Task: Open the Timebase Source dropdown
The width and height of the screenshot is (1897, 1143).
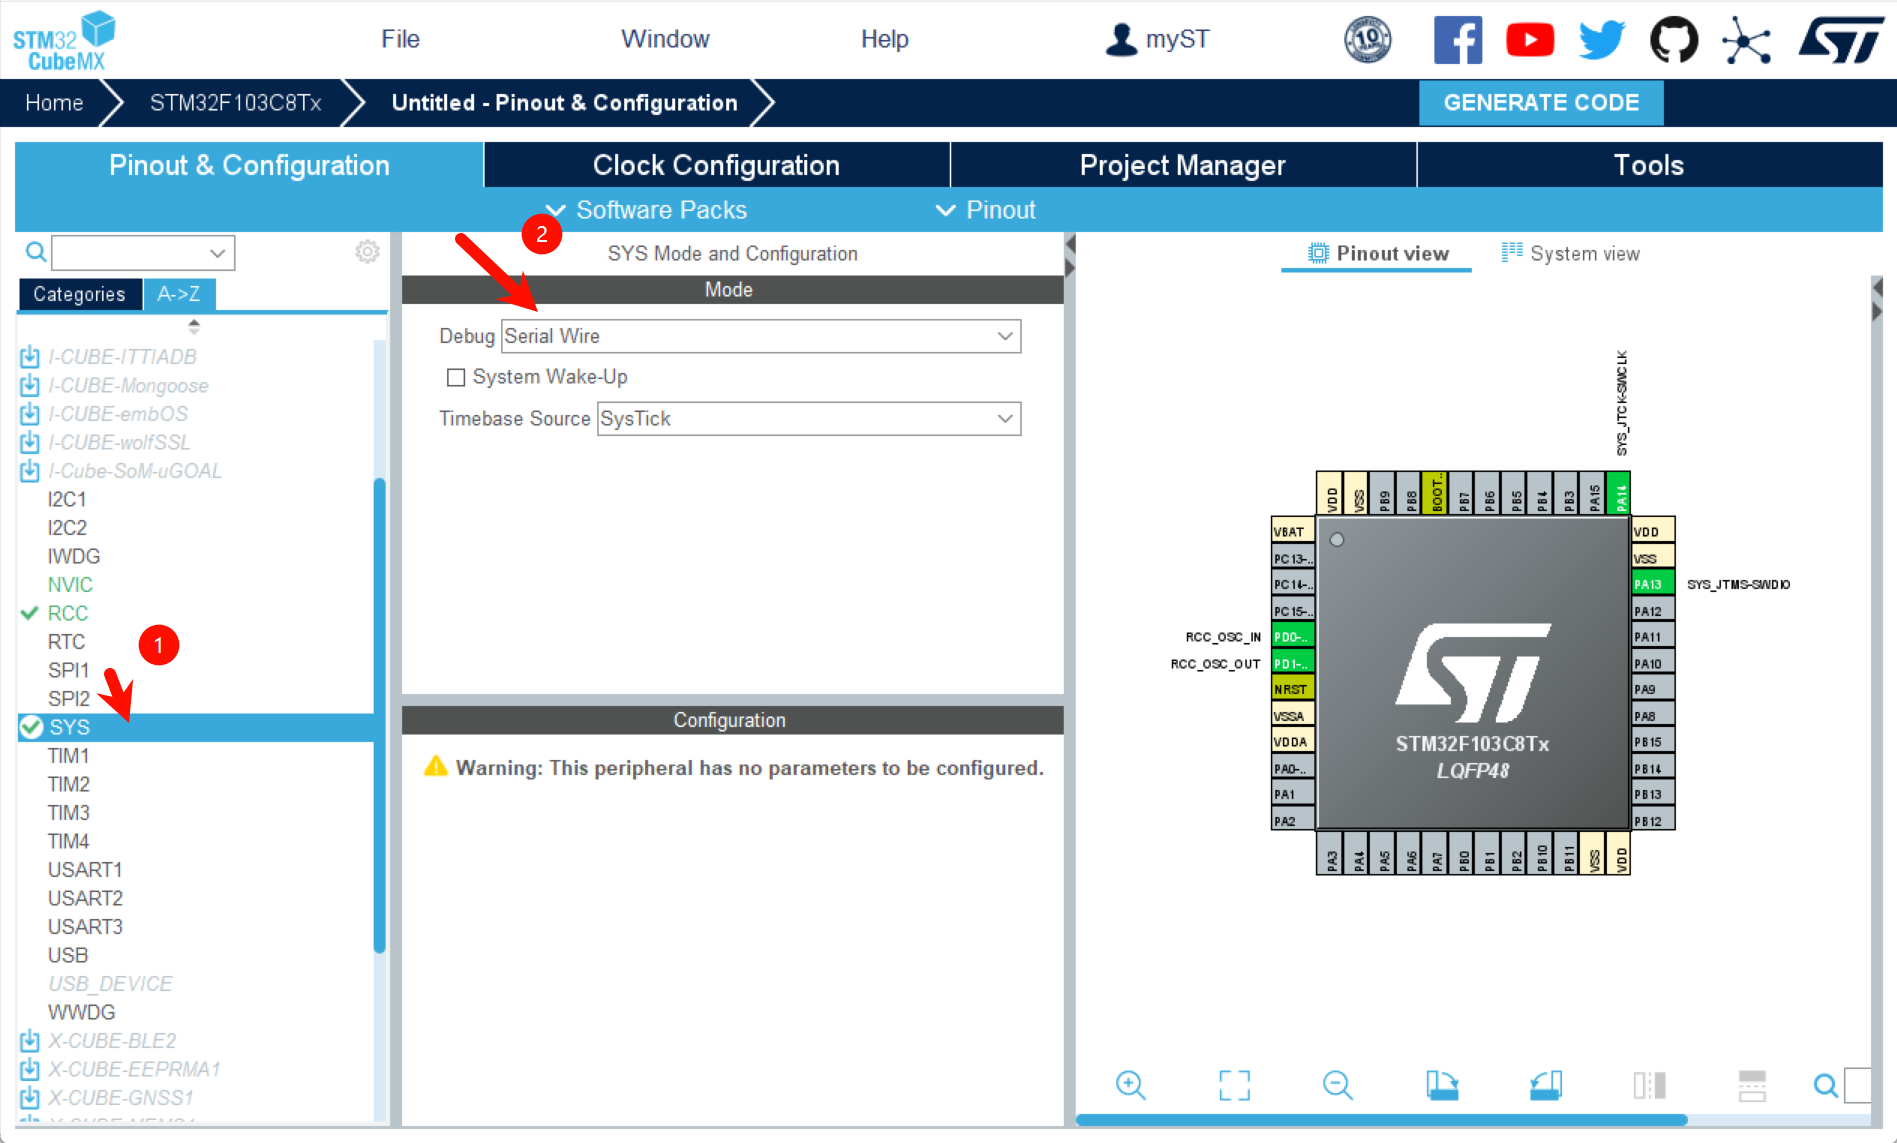Action: pos(809,419)
